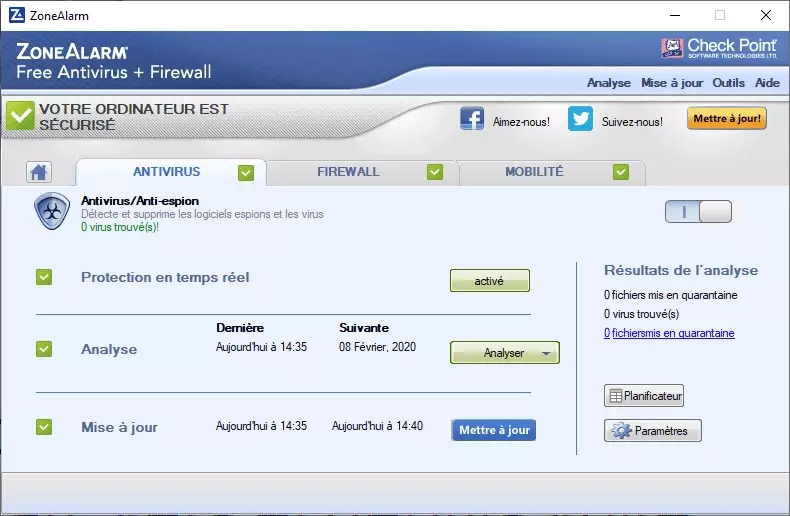Click the ZoneAlarm title bar icon
Image resolution: width=790 pixels, height=516 pixels.
click(17, 15)
